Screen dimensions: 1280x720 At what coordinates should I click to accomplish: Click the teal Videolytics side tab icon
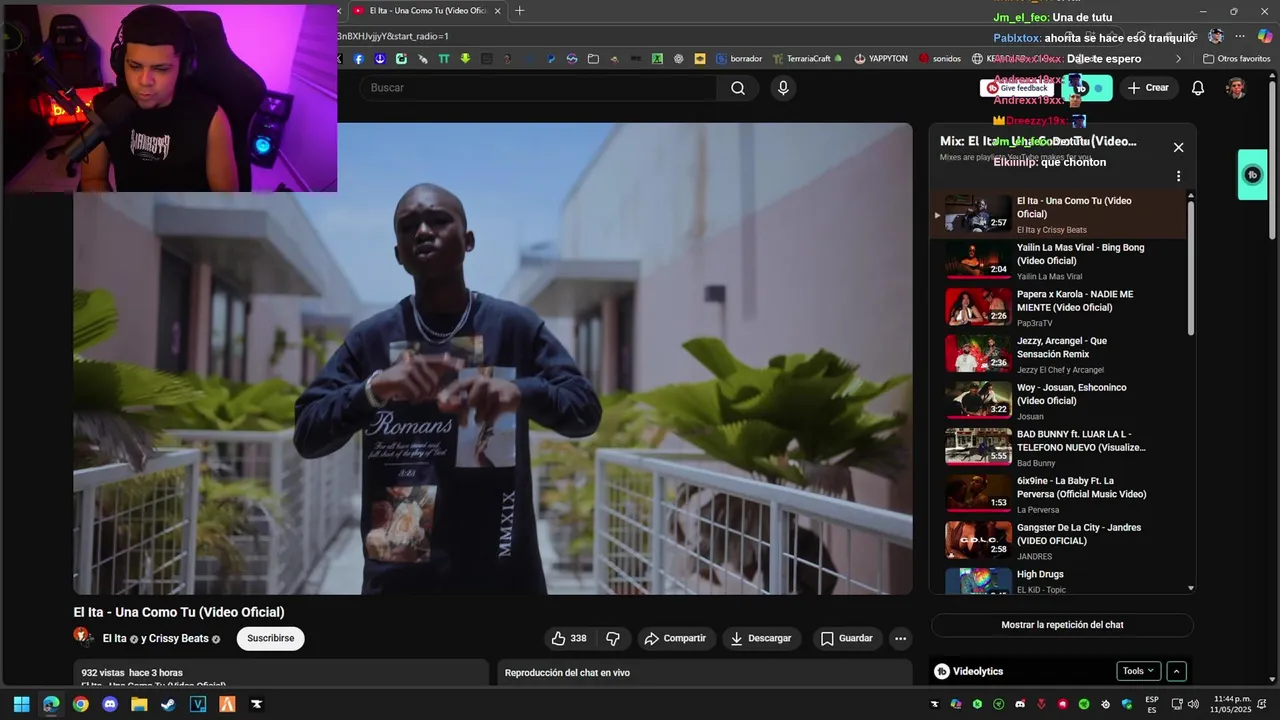click(x=1252, y=175)
